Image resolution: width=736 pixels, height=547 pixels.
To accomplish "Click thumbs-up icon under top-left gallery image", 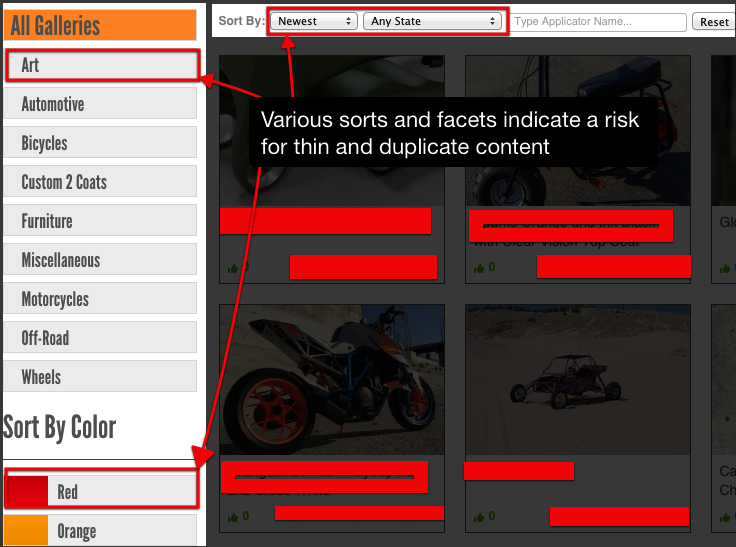I will [233, 268].
